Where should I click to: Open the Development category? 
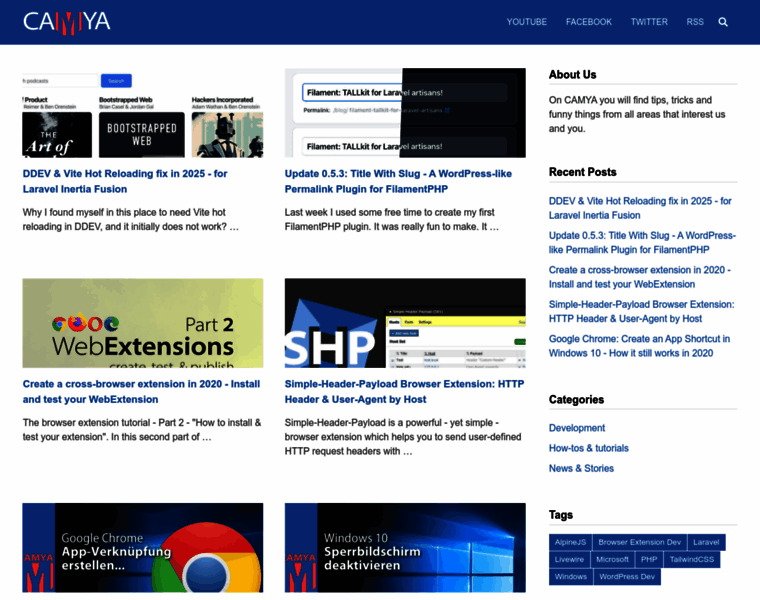tap(577, 428)
